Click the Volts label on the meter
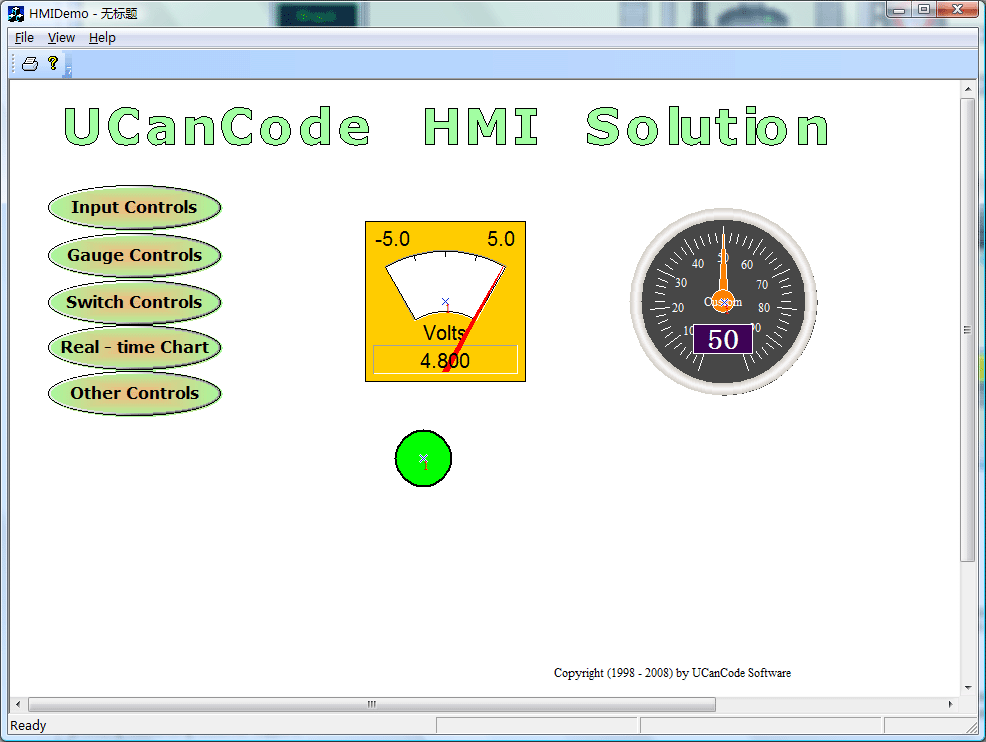This screenshot has width=986, height=742. click(444, 332)
